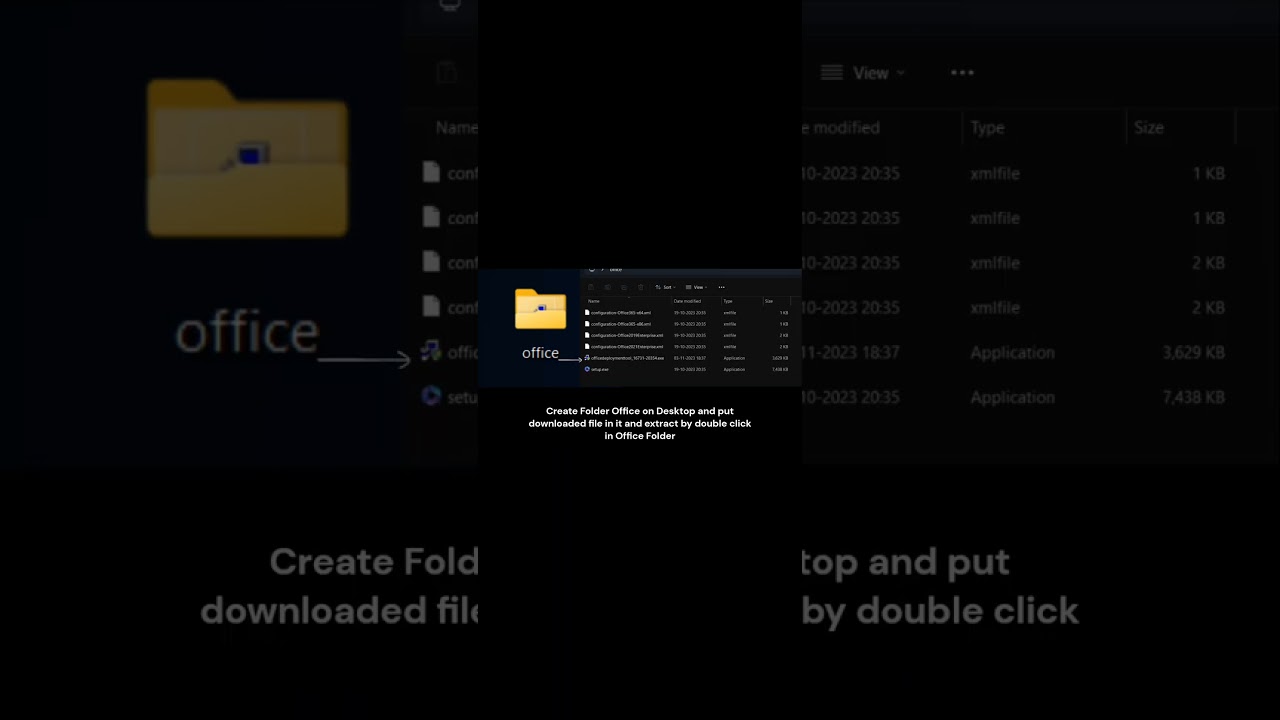Sort by the Type column header in the small Explorer window

click(x=728, y=301)
